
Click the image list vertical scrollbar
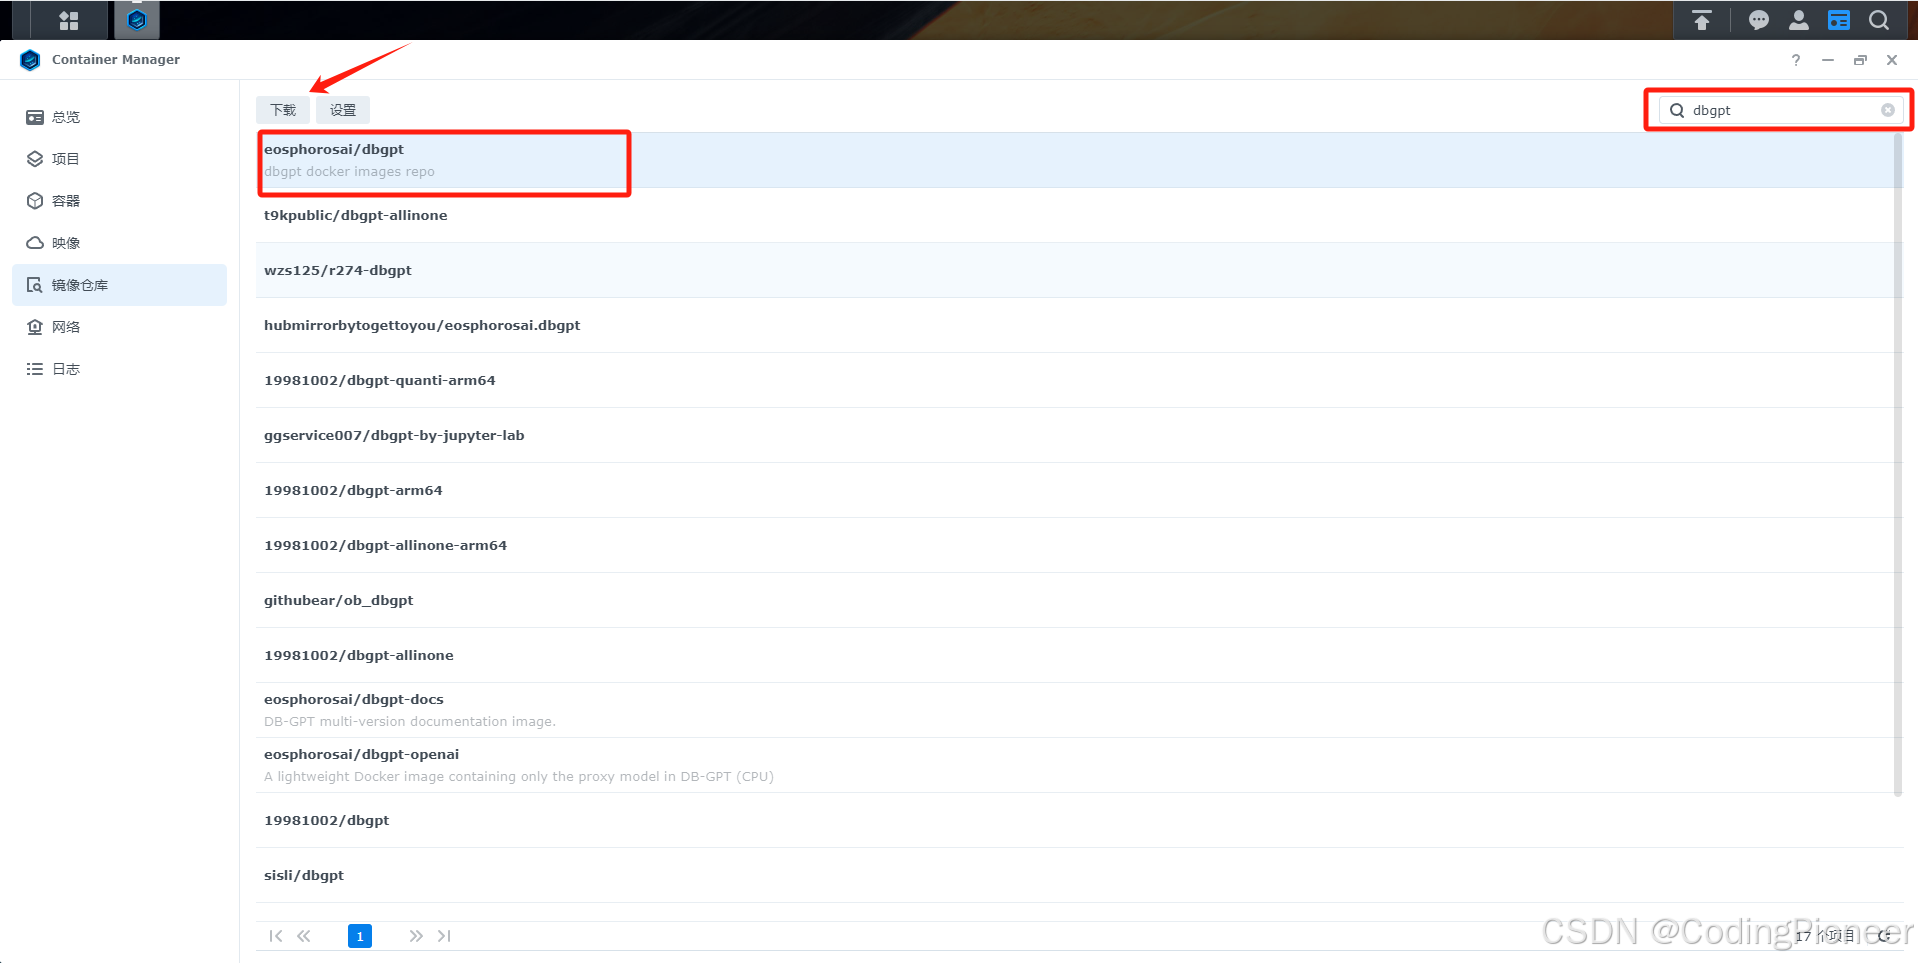[1898, 465]
